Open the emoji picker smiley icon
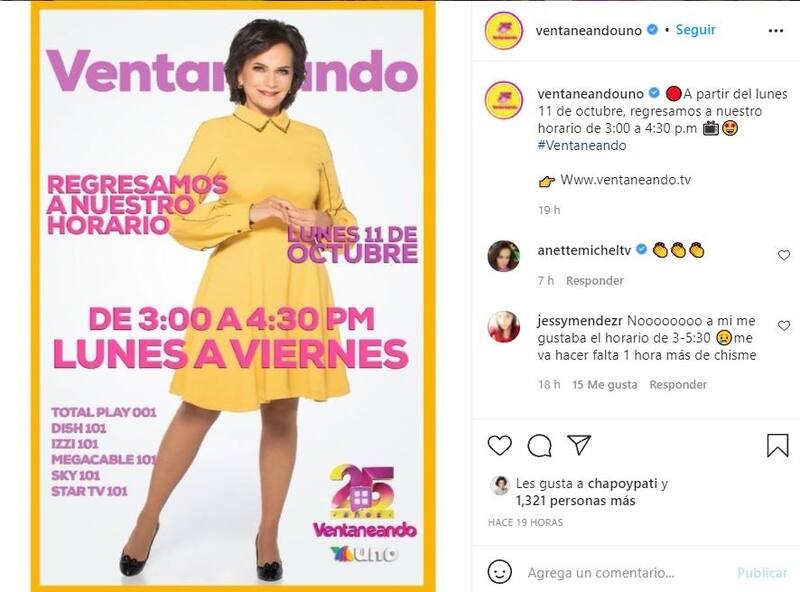 [x=499, y=572]
